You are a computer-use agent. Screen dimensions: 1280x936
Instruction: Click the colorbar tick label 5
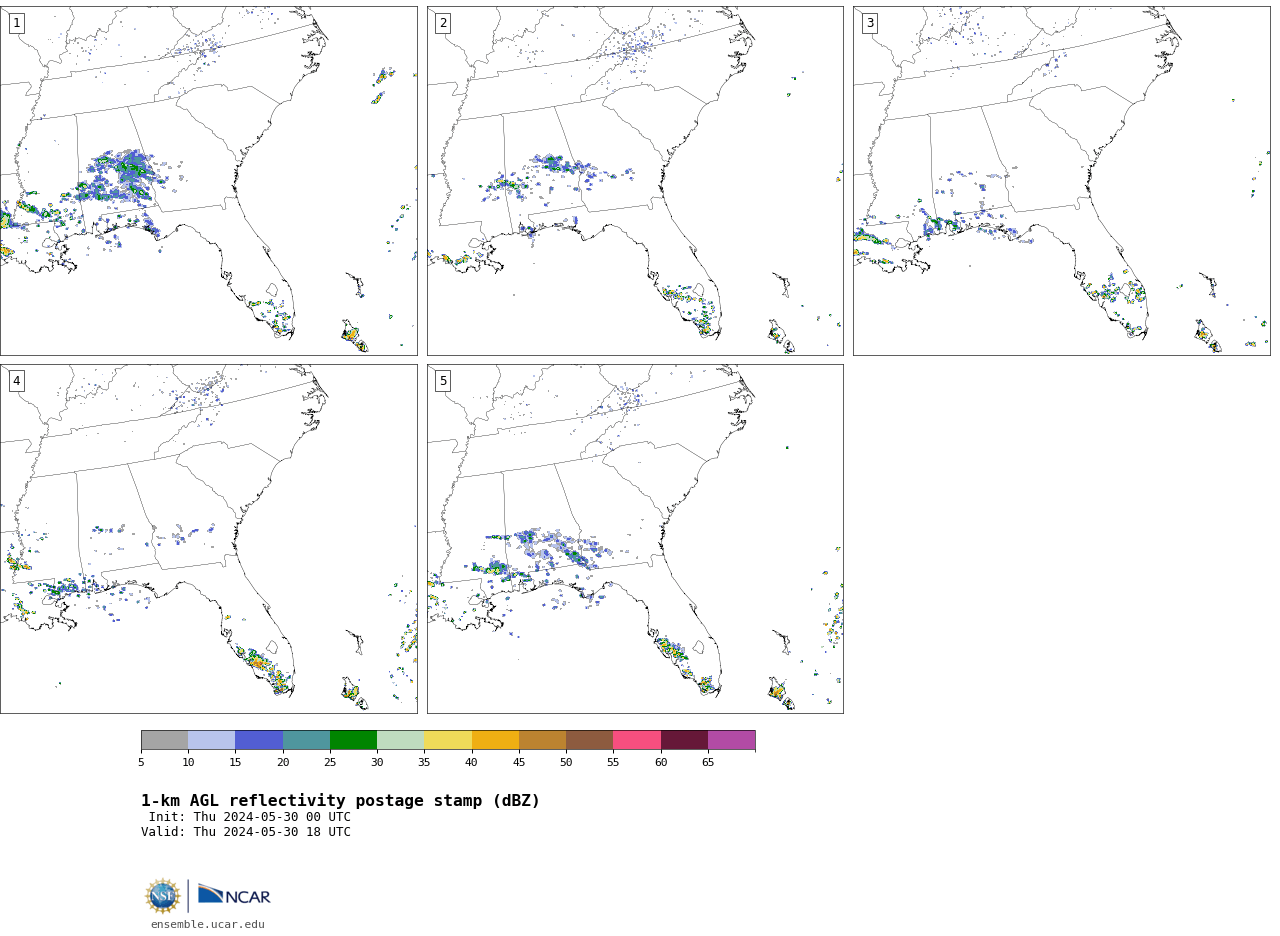tap(141, 763)
